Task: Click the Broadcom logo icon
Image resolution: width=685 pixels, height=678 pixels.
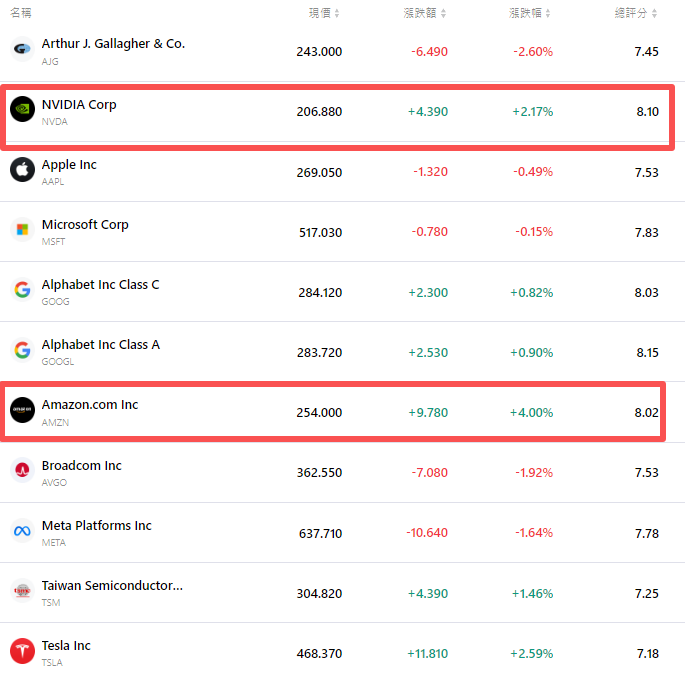Action: (x=22, y=471)
